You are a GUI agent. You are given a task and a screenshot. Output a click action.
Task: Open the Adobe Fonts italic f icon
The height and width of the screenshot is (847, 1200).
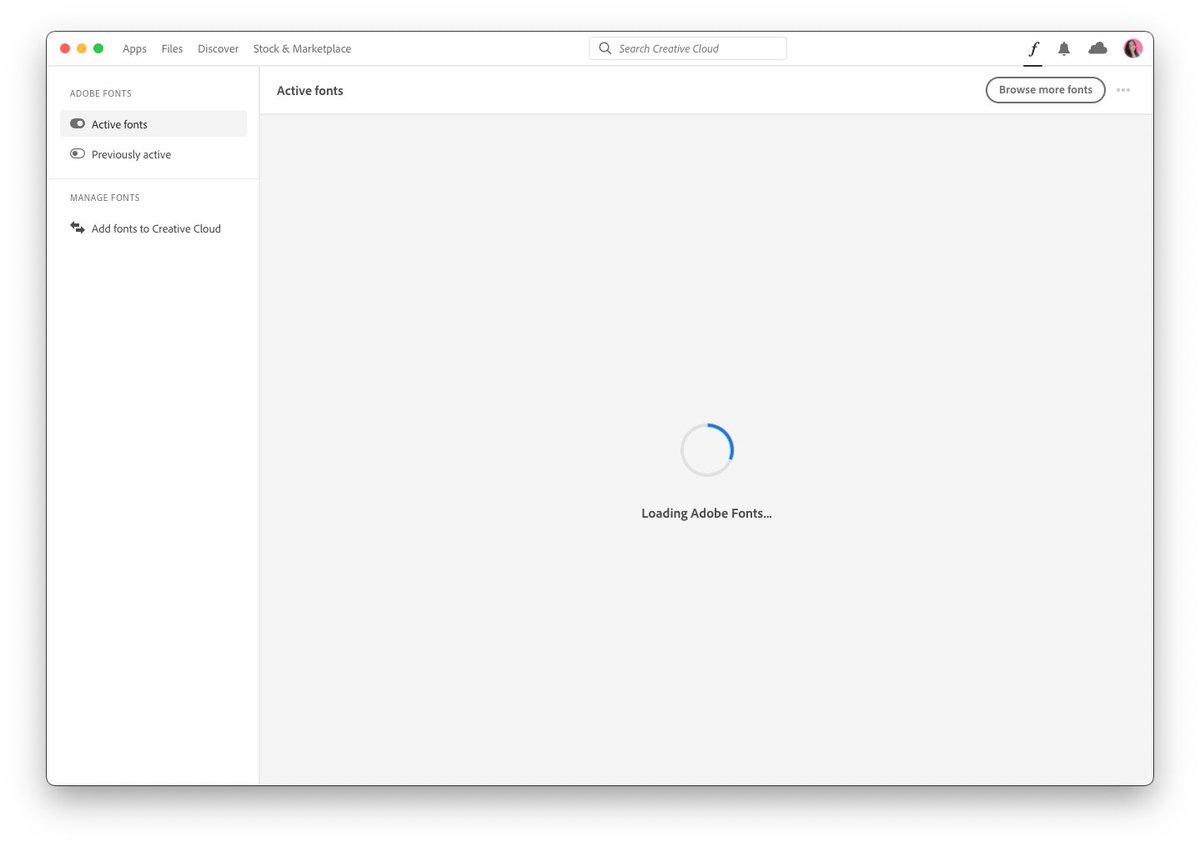(1033, 48)
